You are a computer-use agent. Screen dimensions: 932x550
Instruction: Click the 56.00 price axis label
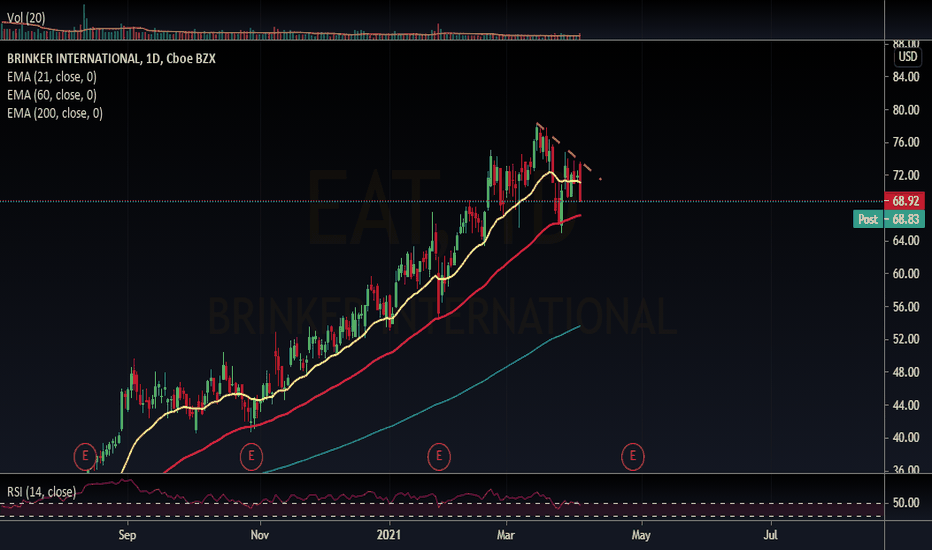(906, 307)
